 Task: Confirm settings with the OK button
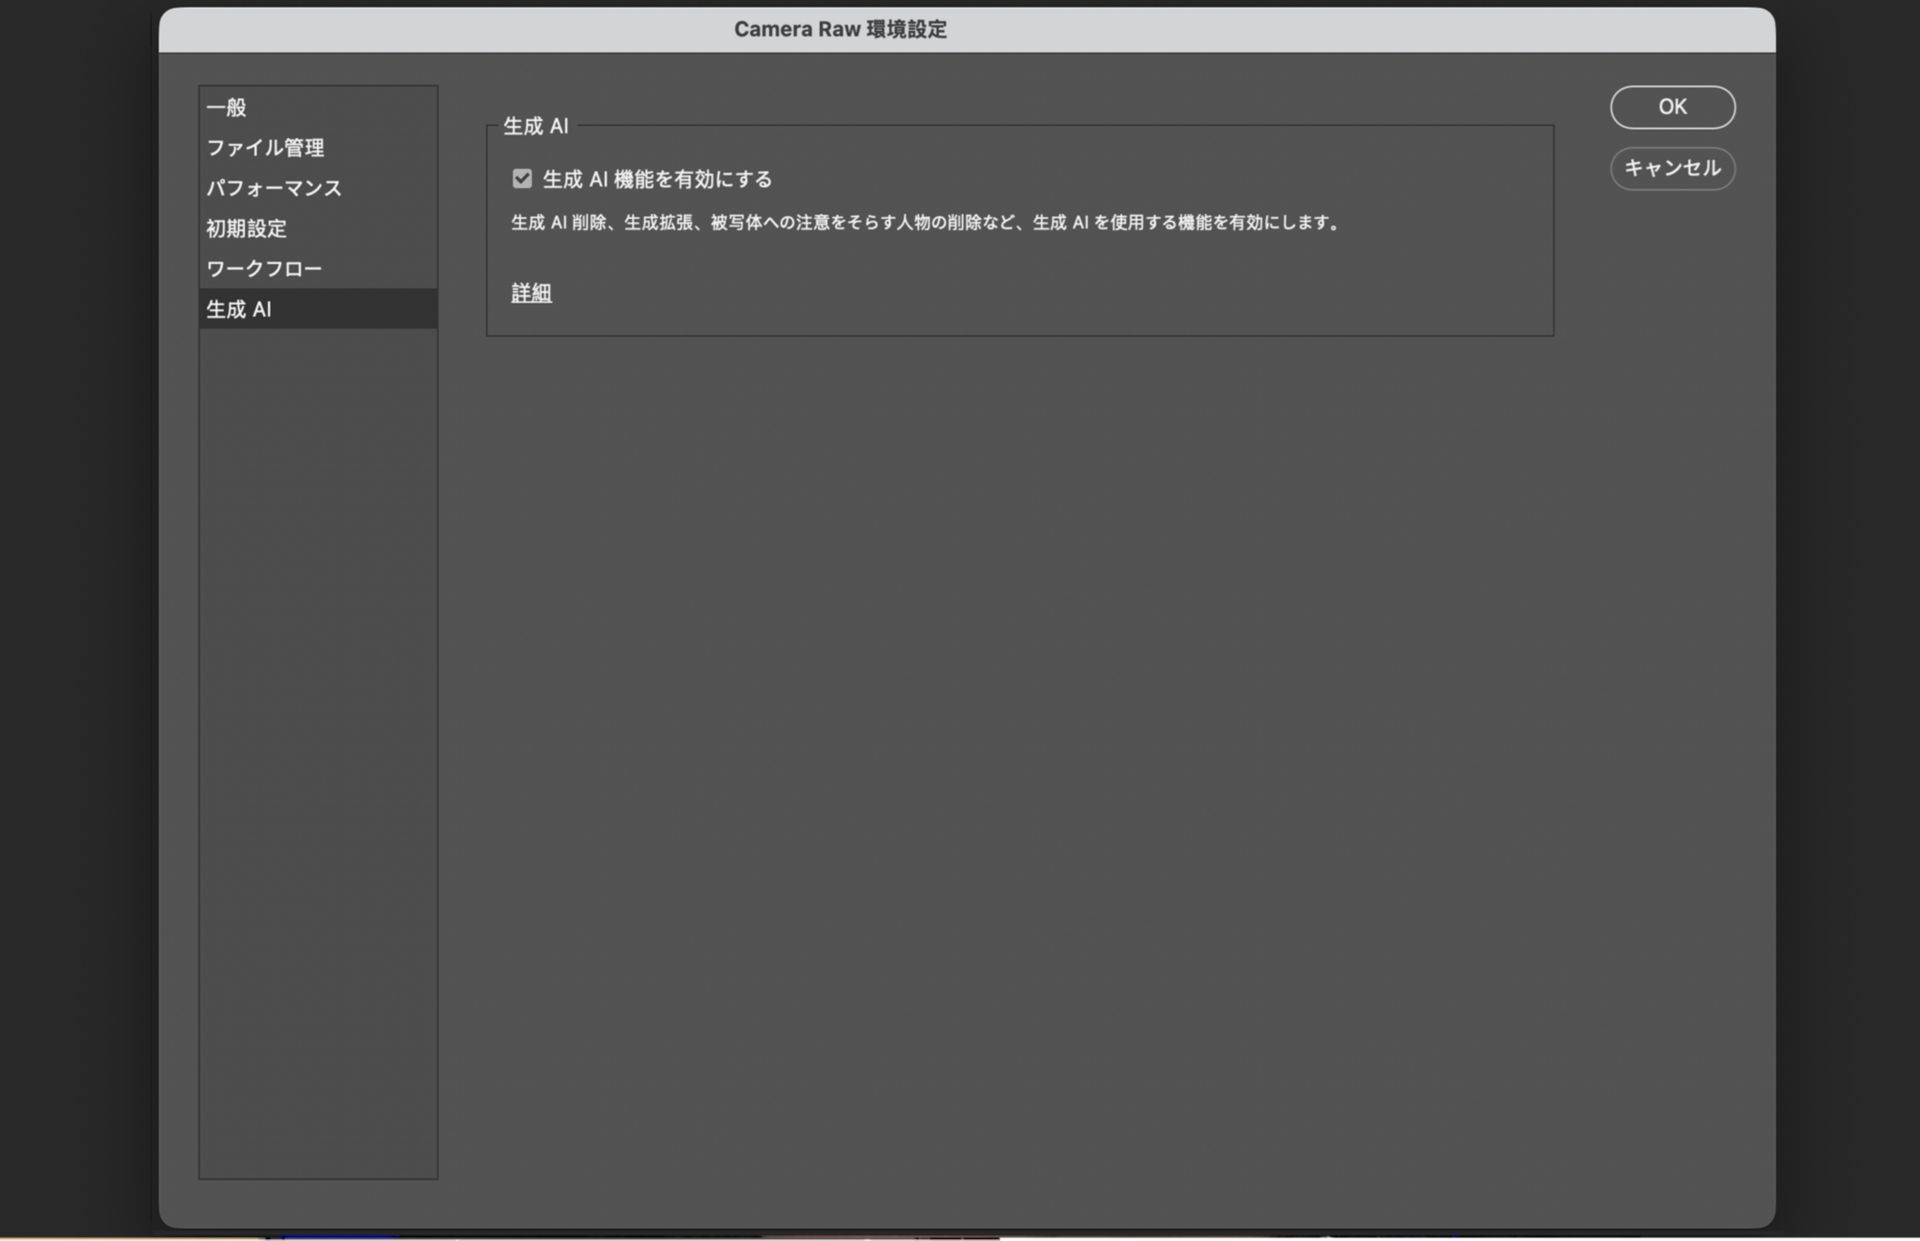[x=1672, y=107]
